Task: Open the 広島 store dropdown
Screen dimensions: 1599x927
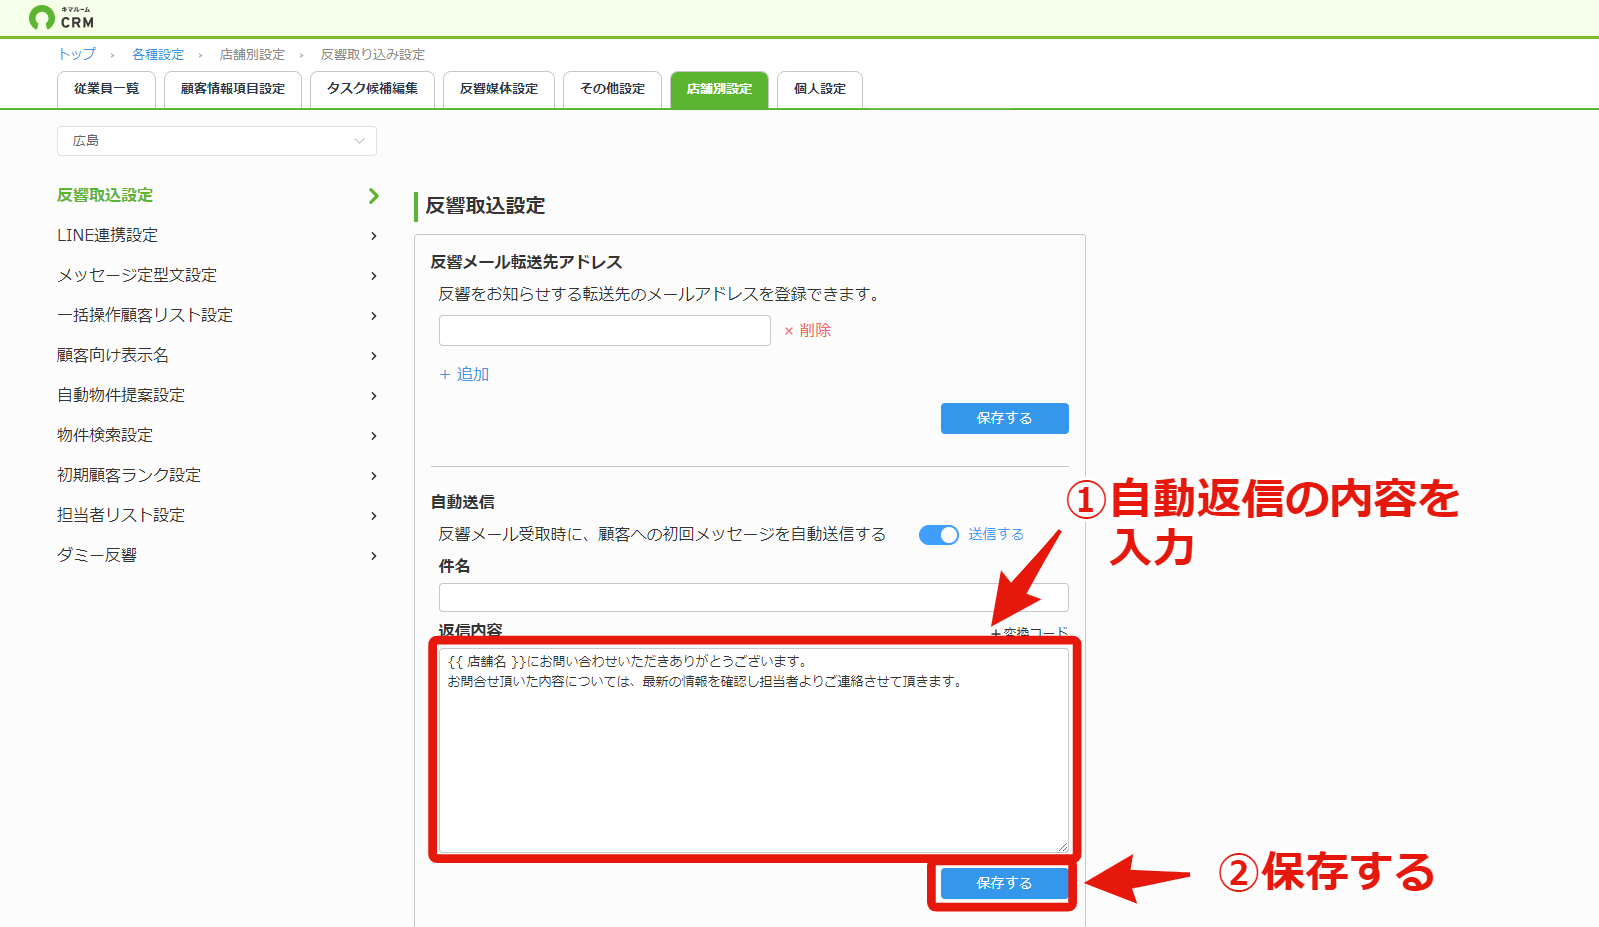Action: (217, 141)
